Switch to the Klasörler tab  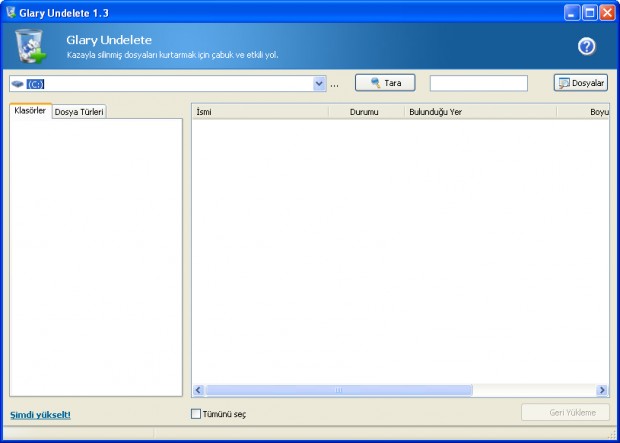(30, 111)
